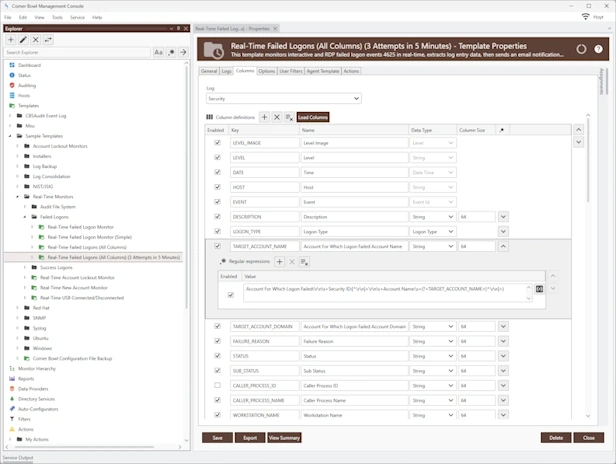616x464 pixels.
Task: Click the pencil edit icon in Explorer
Action: (x=24, y=39)
